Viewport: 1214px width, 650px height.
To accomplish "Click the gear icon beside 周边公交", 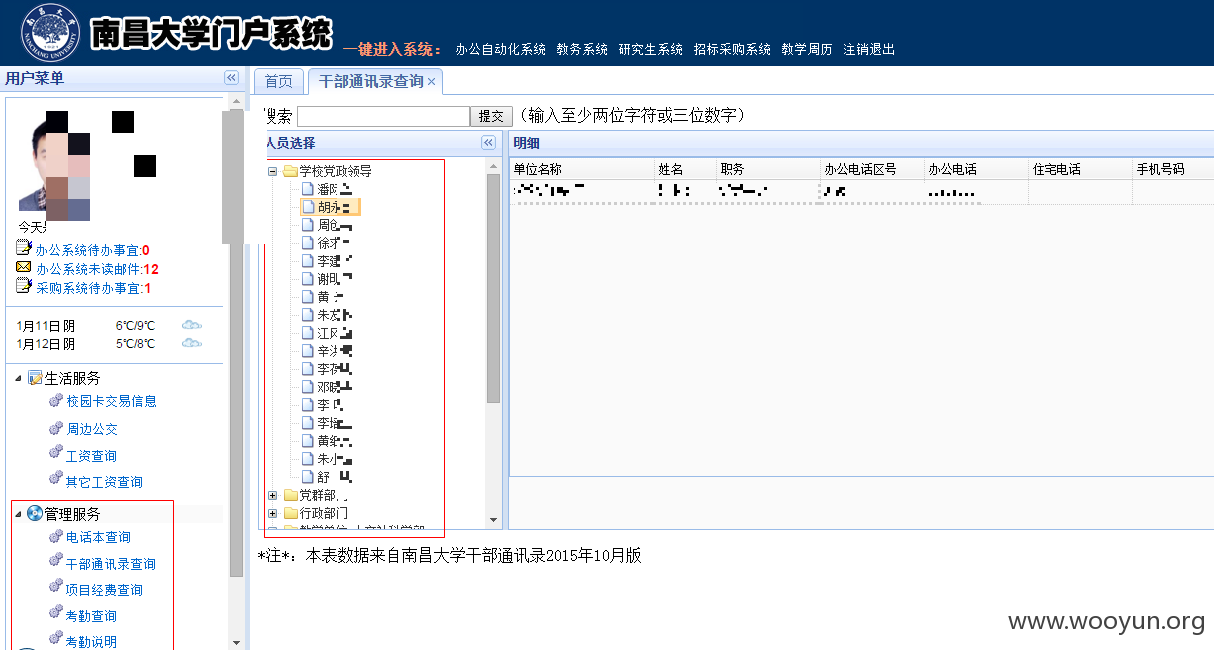I will 56,428.
